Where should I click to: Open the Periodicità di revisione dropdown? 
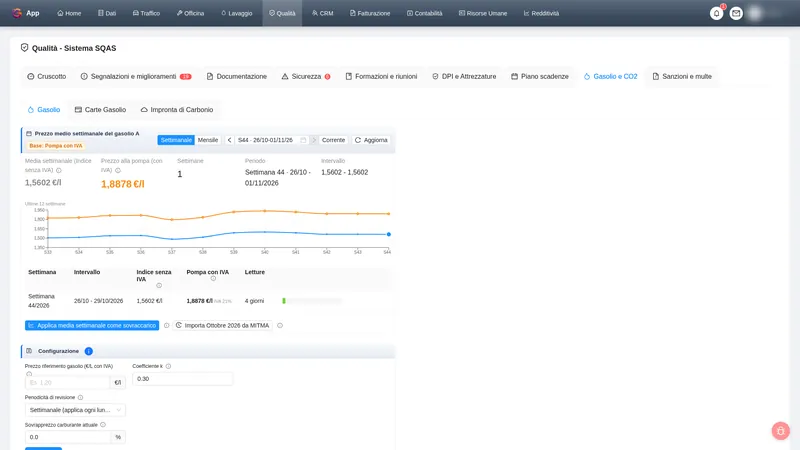(75, 410)
